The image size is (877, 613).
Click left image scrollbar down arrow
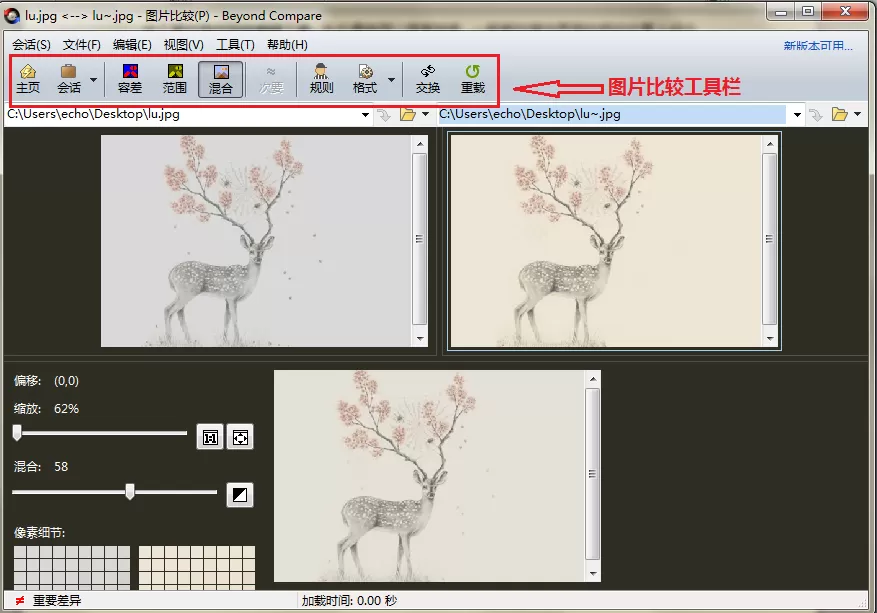(x=420, y=338)
